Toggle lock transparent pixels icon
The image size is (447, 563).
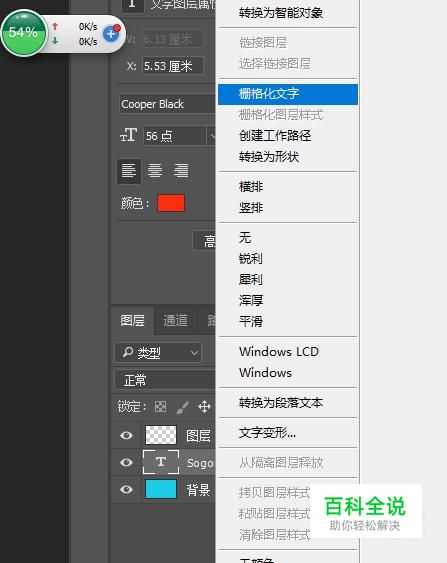point(160,407)
